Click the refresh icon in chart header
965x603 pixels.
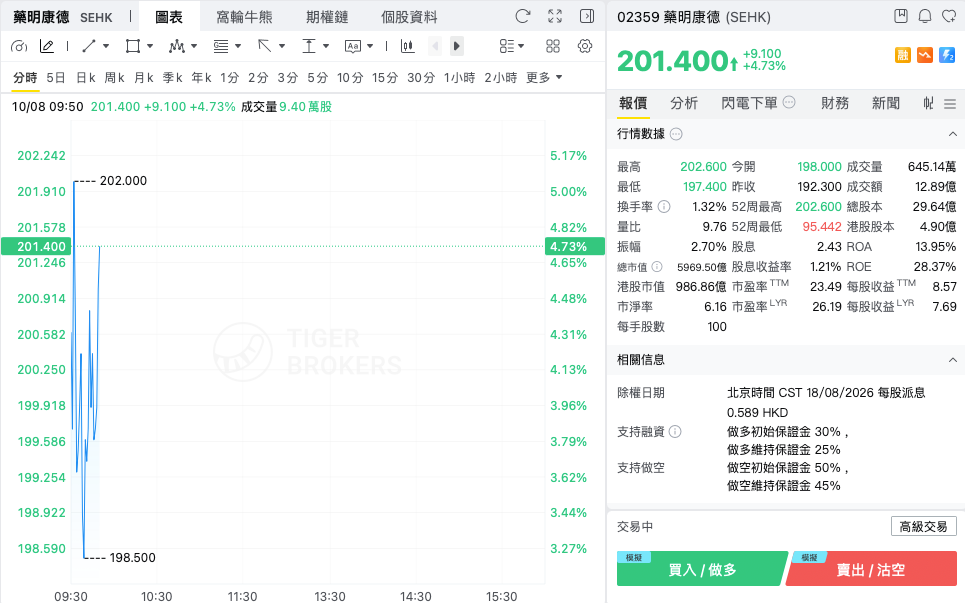pyautogui.click(x=523, y=17)
